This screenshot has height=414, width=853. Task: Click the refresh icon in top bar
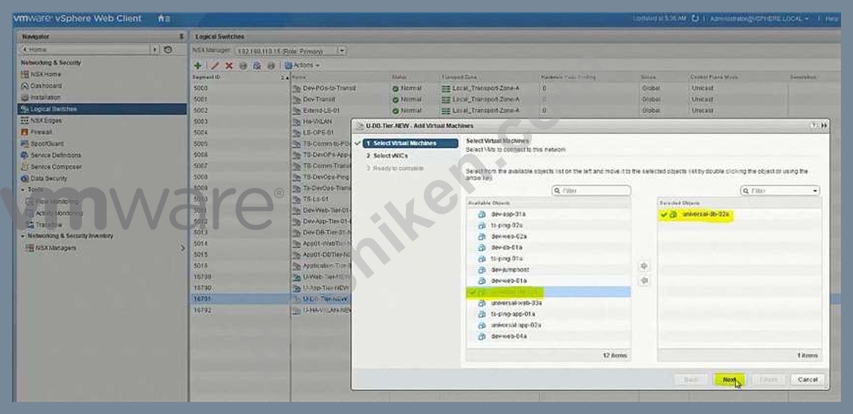point(695,18)
